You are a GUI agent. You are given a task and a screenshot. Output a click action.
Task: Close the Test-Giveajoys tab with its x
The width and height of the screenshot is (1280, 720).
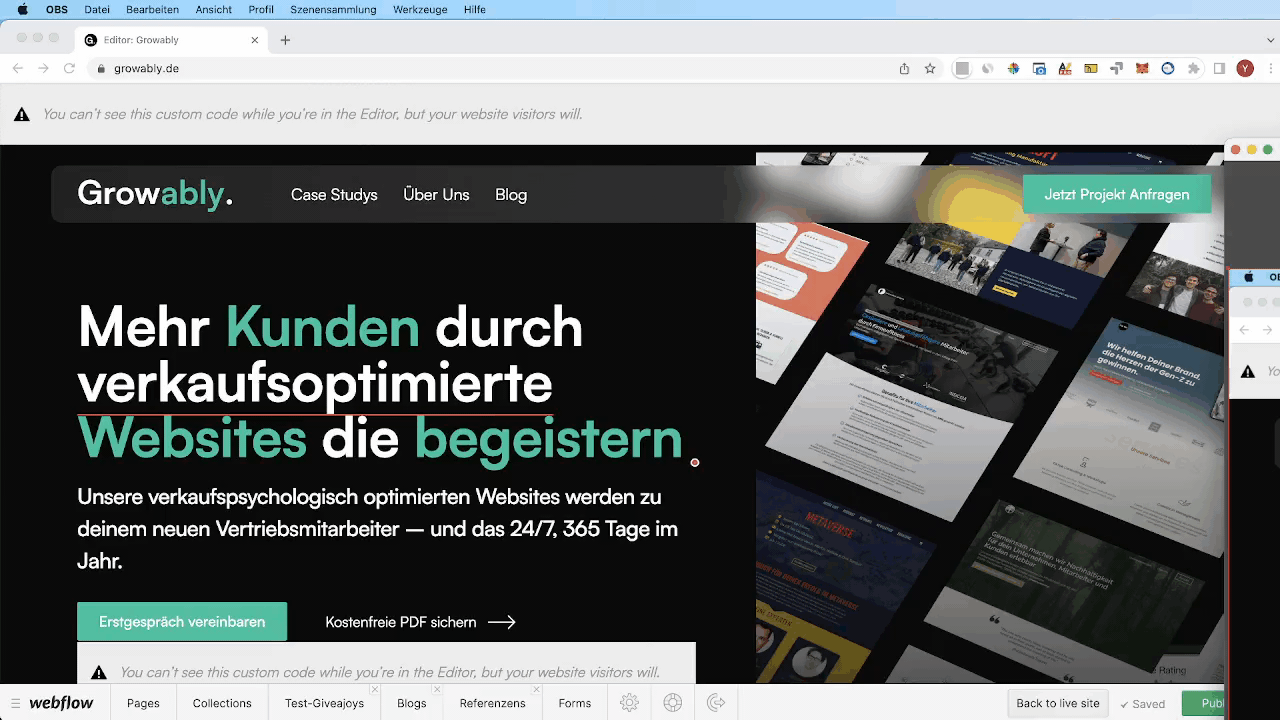[375, 690]
